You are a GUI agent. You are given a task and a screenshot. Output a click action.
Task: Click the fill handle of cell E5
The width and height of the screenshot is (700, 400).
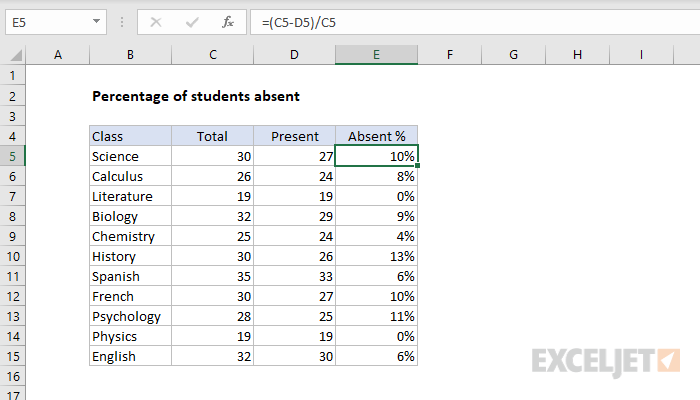(417, 166)
